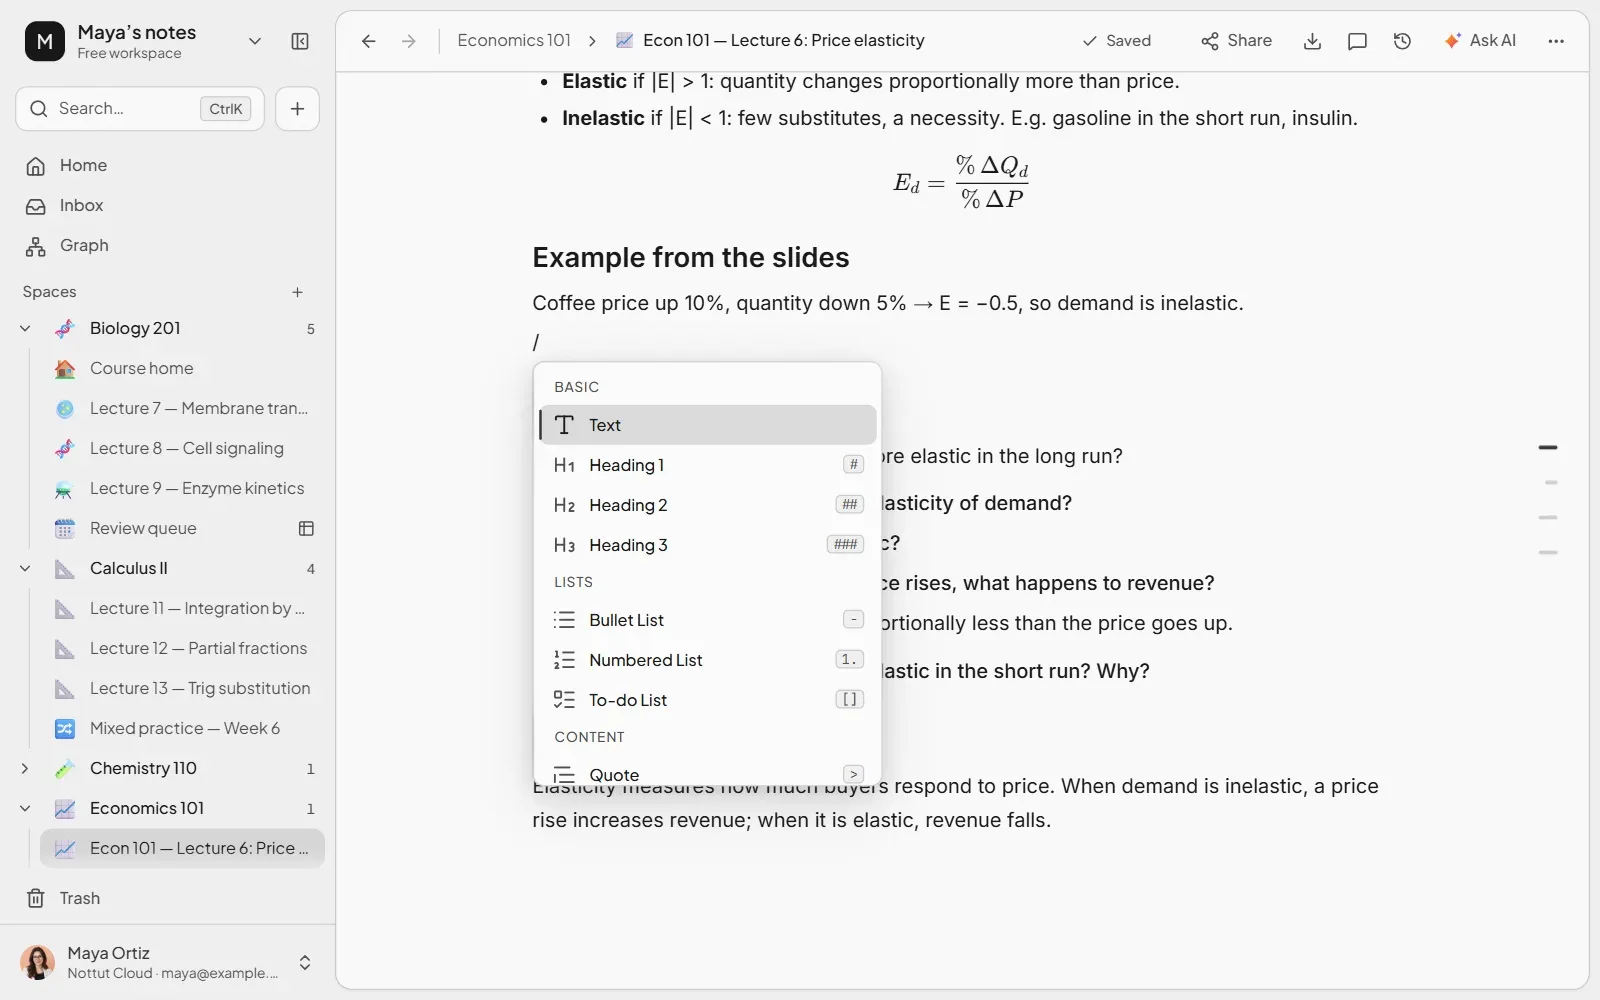Open Lecture 8 — Cell signaling
Screen dimensions: 1600x1000
(x=182, y=448)
